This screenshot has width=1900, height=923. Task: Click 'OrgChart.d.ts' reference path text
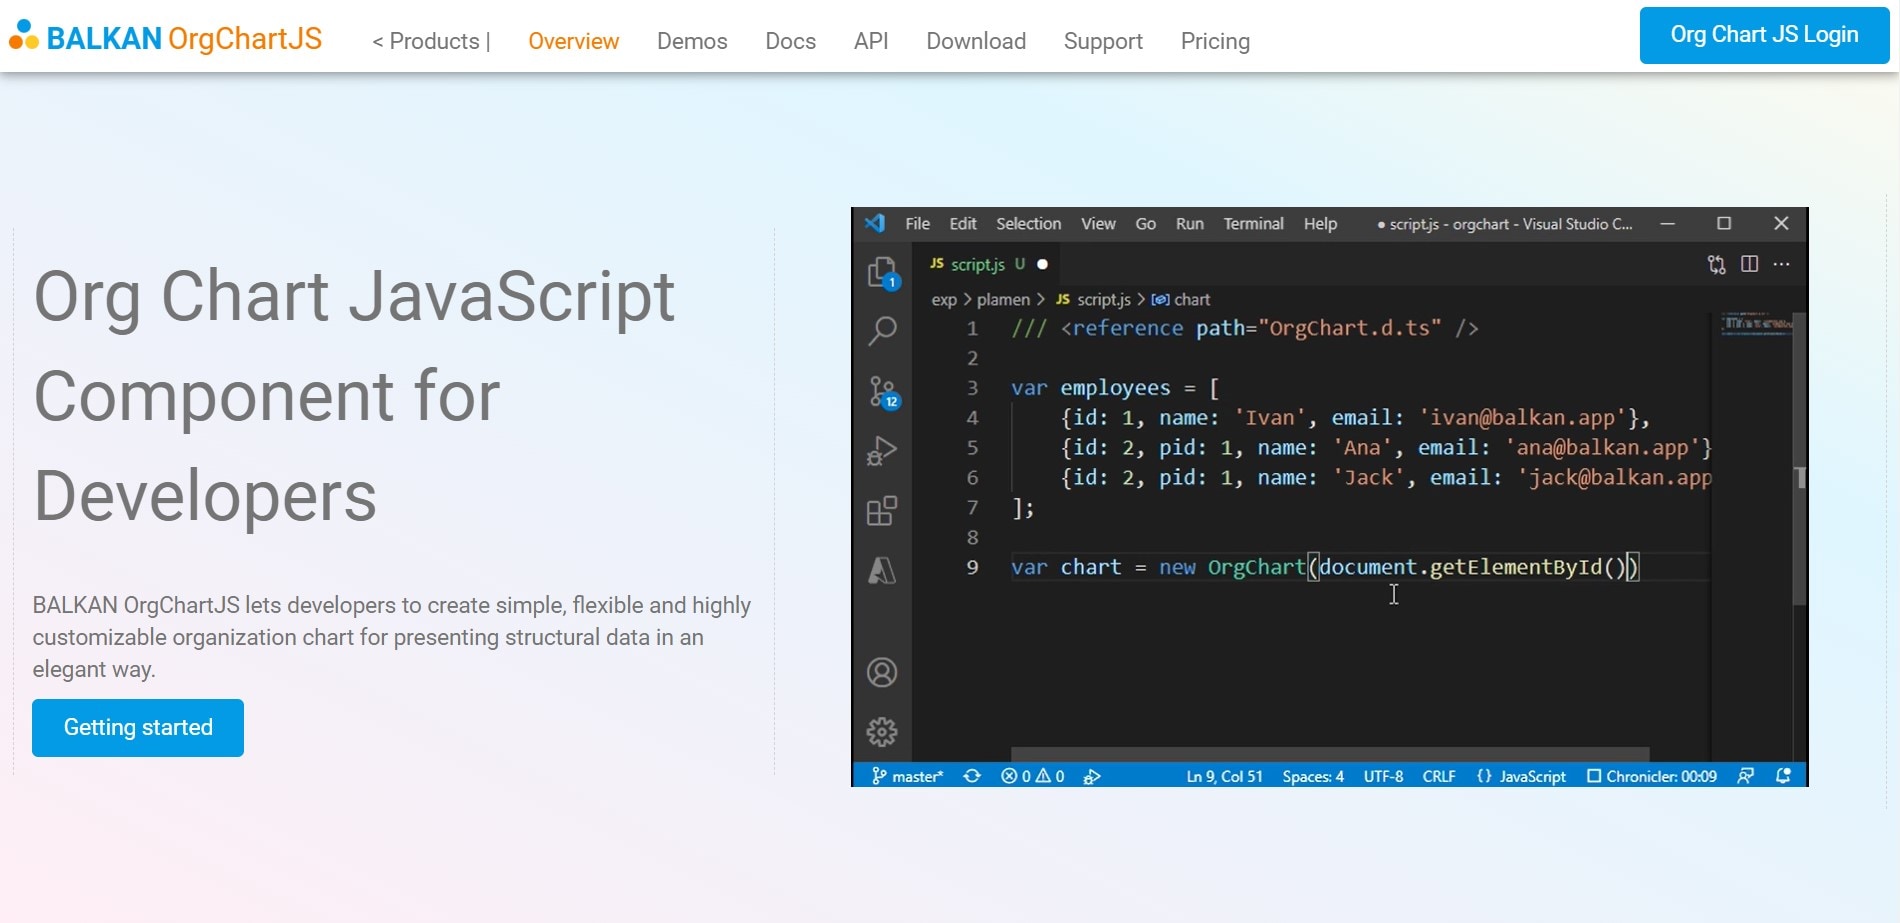pos(1350,328)
